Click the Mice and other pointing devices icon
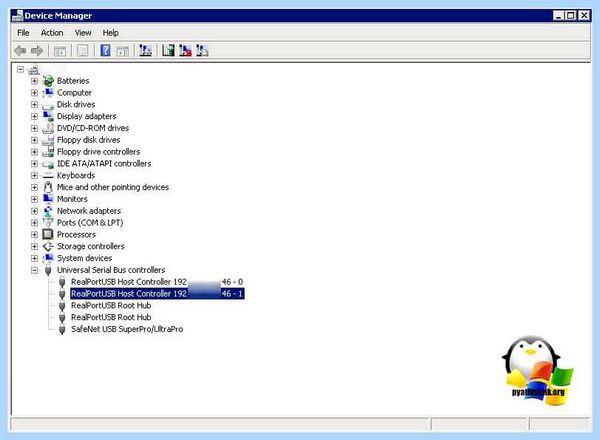600x440 pixels. click(48, 187)
